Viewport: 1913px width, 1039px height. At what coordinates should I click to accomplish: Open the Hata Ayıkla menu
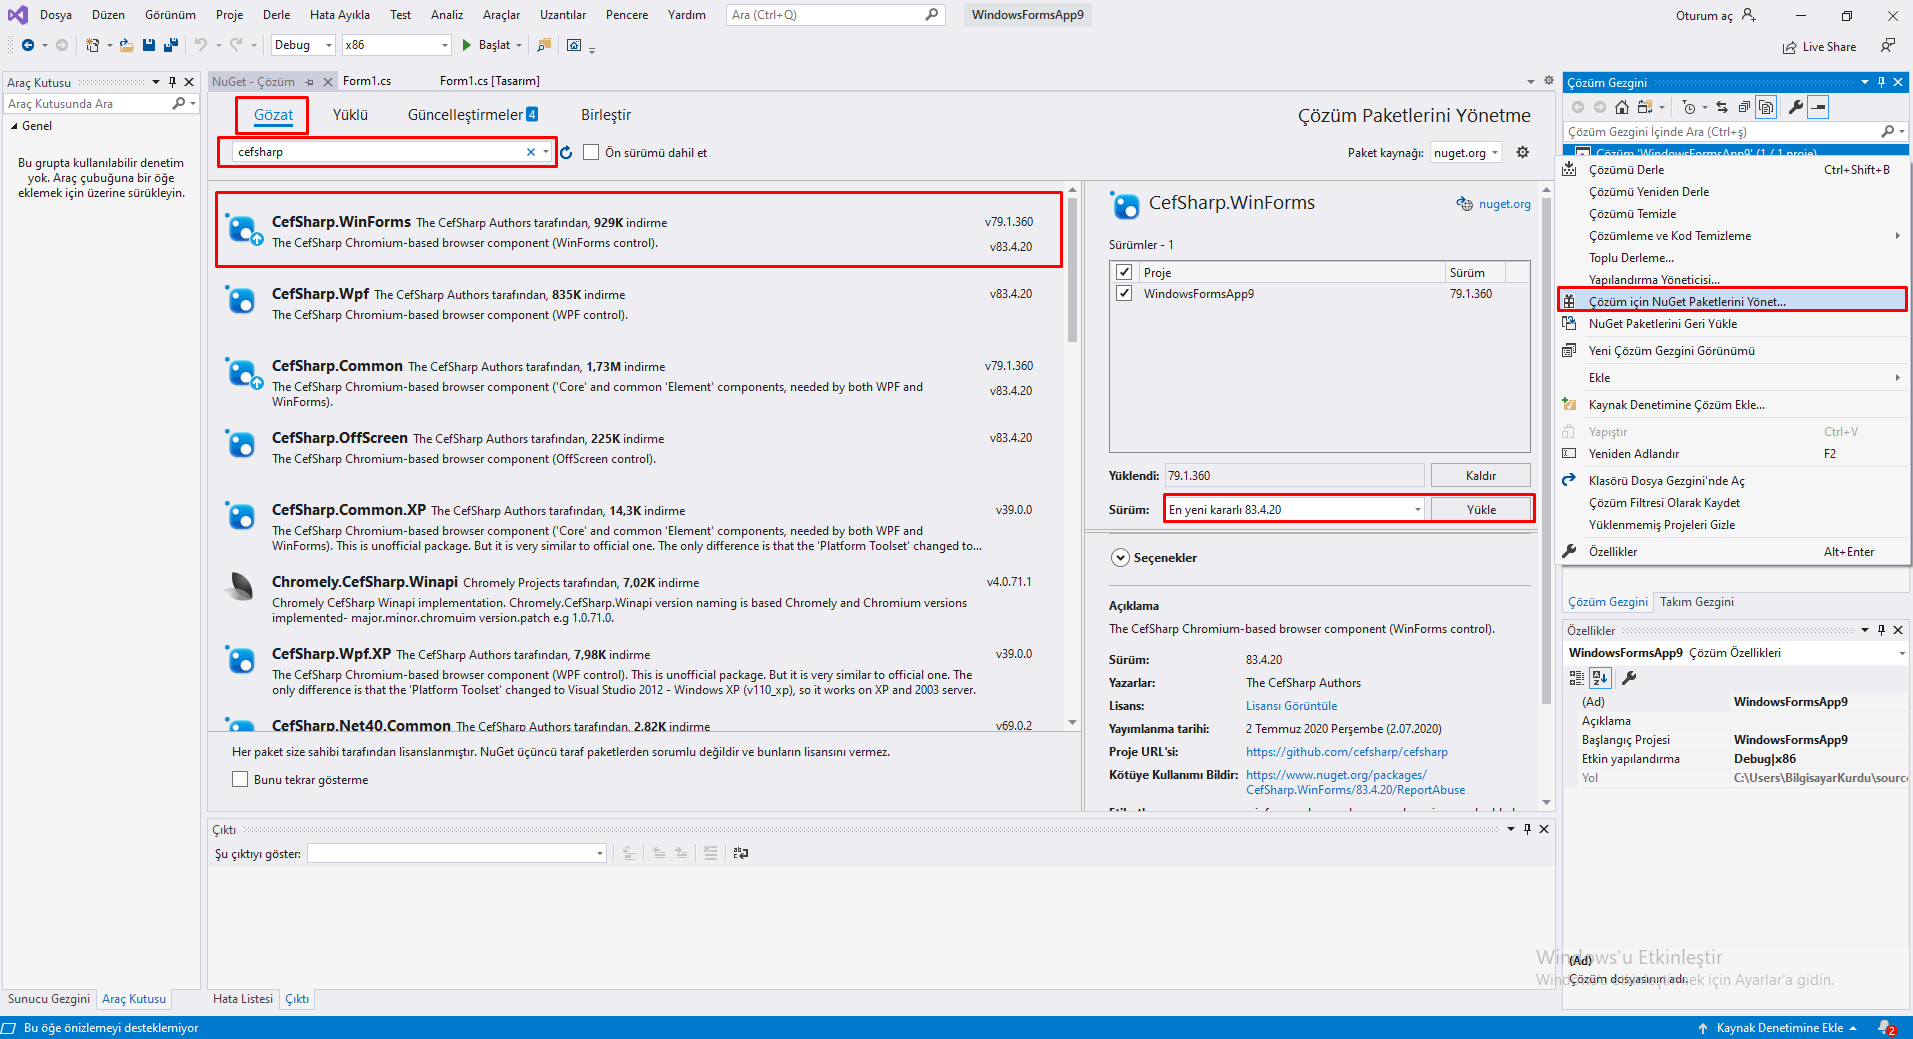(x=340, y=15)
